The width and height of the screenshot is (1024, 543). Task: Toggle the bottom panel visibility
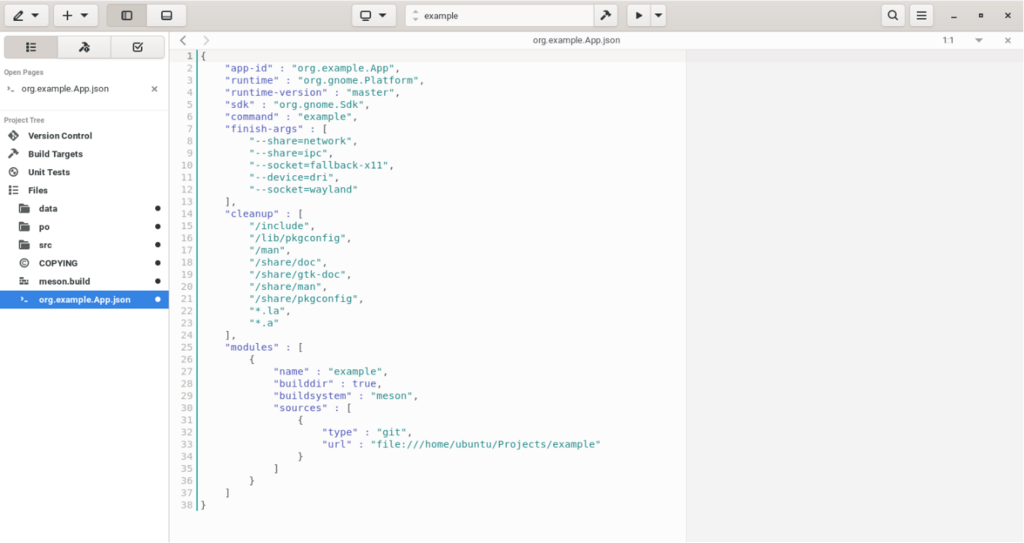click(167, 15)
